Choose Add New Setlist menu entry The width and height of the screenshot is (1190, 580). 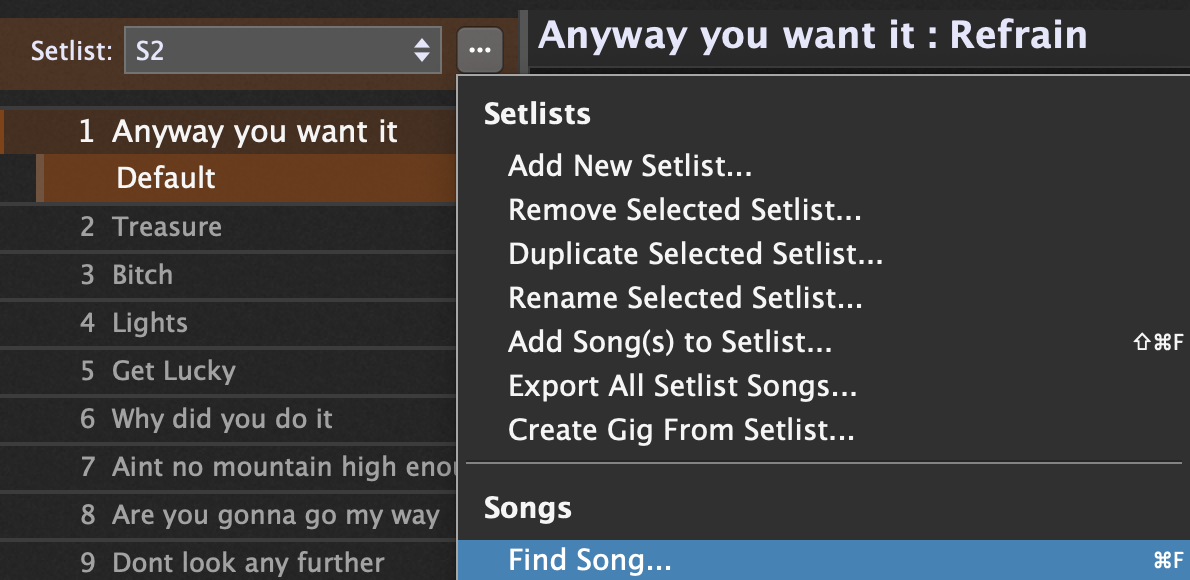pyautogui.click(x=630, y=165)
